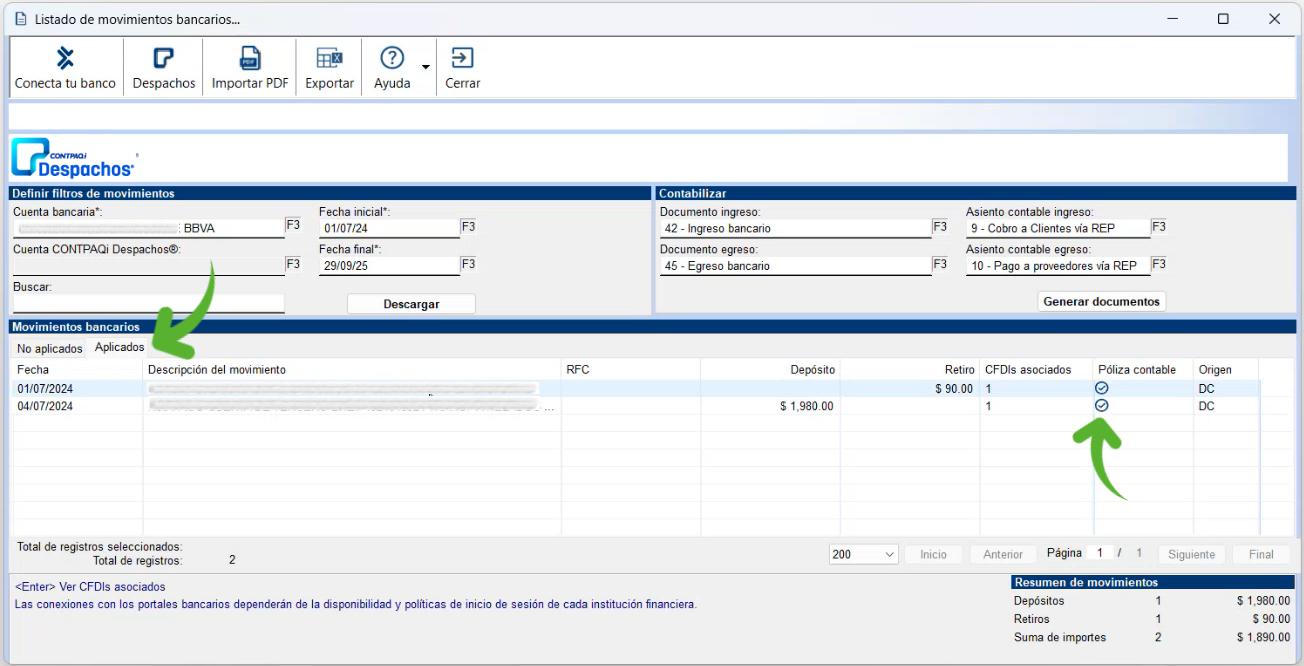The height and width of the screenshot is (666, 1304).
Task: Click the Exportar to Excel icon
Action: click(329, 59)
